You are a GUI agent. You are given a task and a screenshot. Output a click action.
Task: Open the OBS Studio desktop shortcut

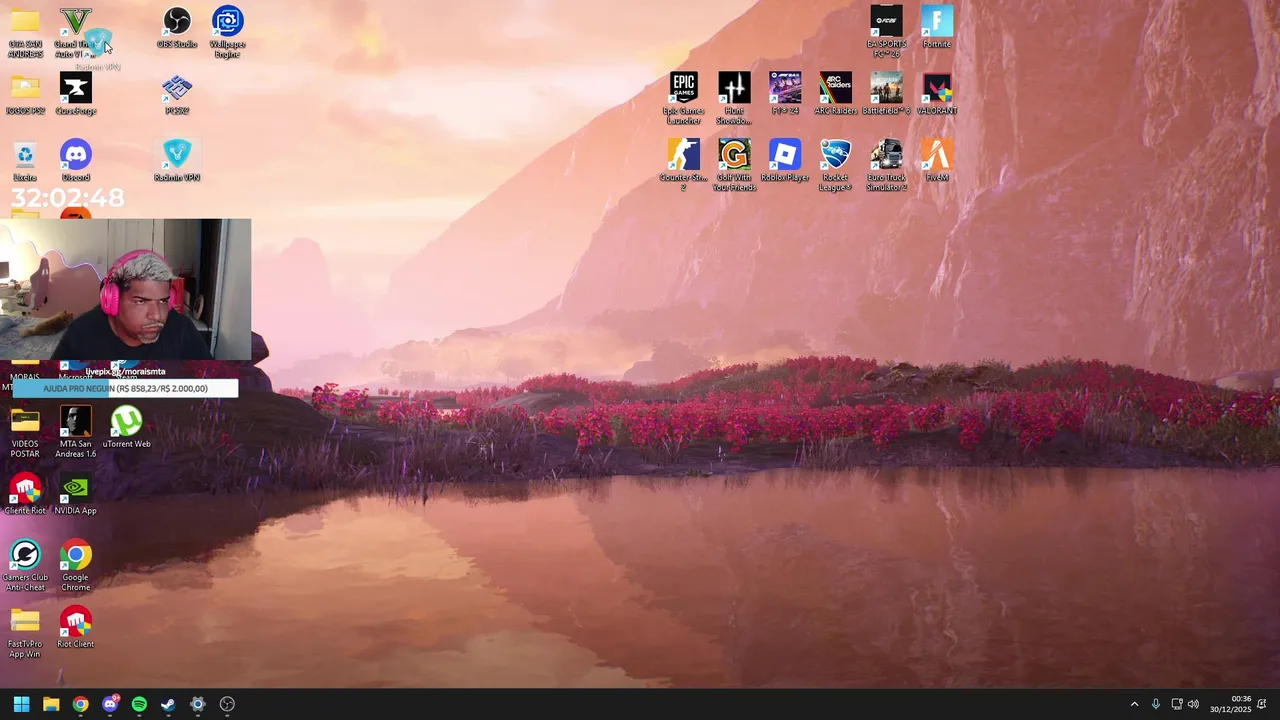click(x=177, y=28)
